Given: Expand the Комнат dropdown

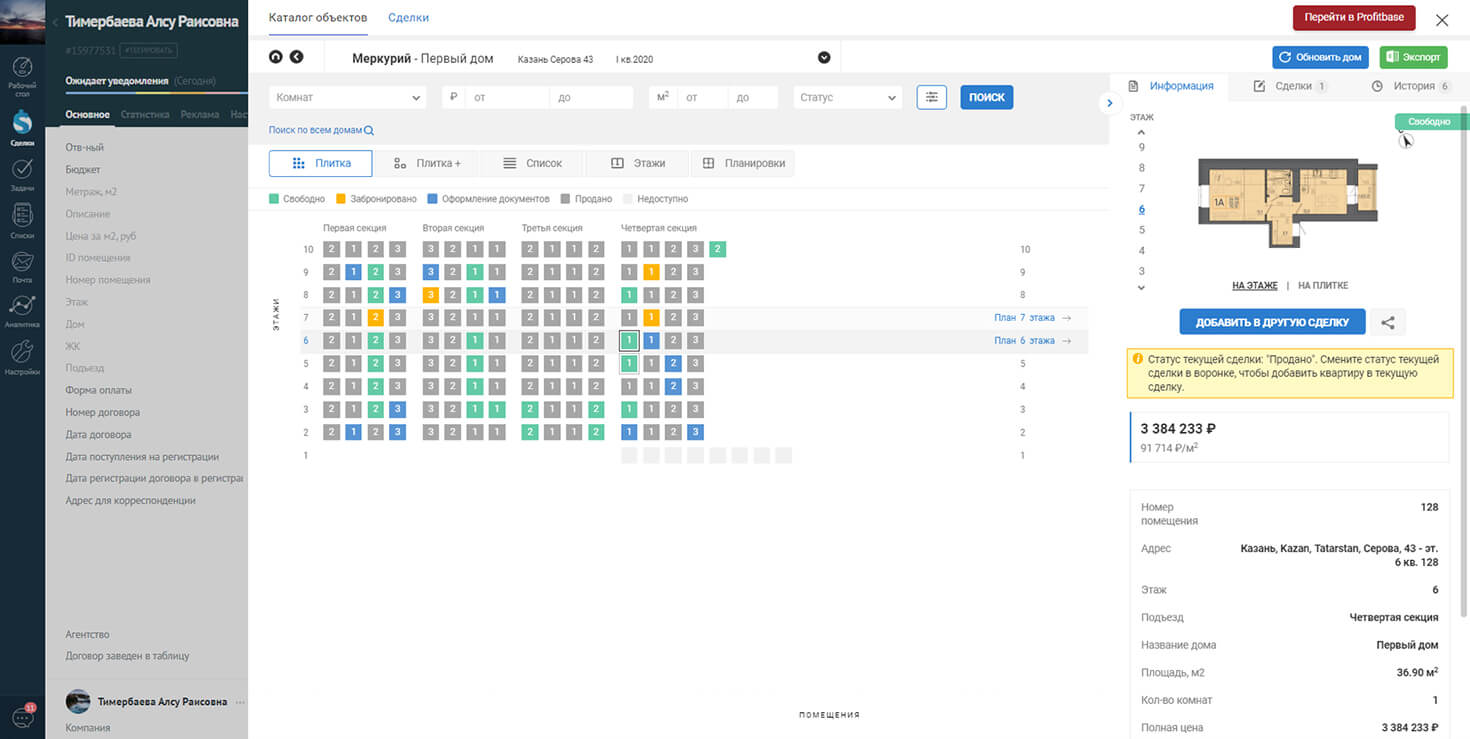Looking at the screenshot, I should [347, 97].
